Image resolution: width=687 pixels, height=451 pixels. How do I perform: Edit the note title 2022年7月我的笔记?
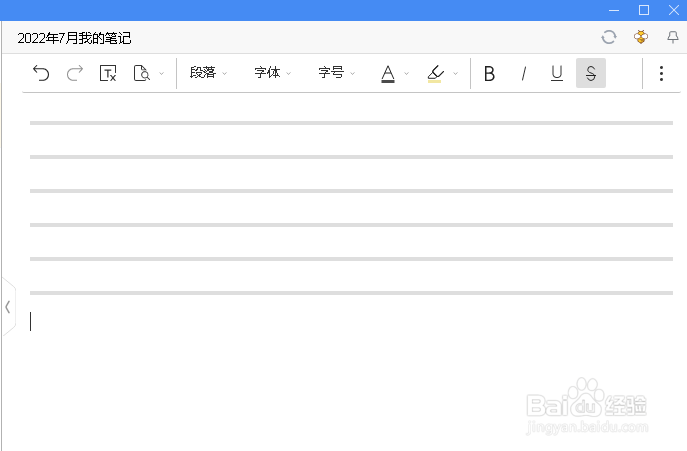point(74,38)
